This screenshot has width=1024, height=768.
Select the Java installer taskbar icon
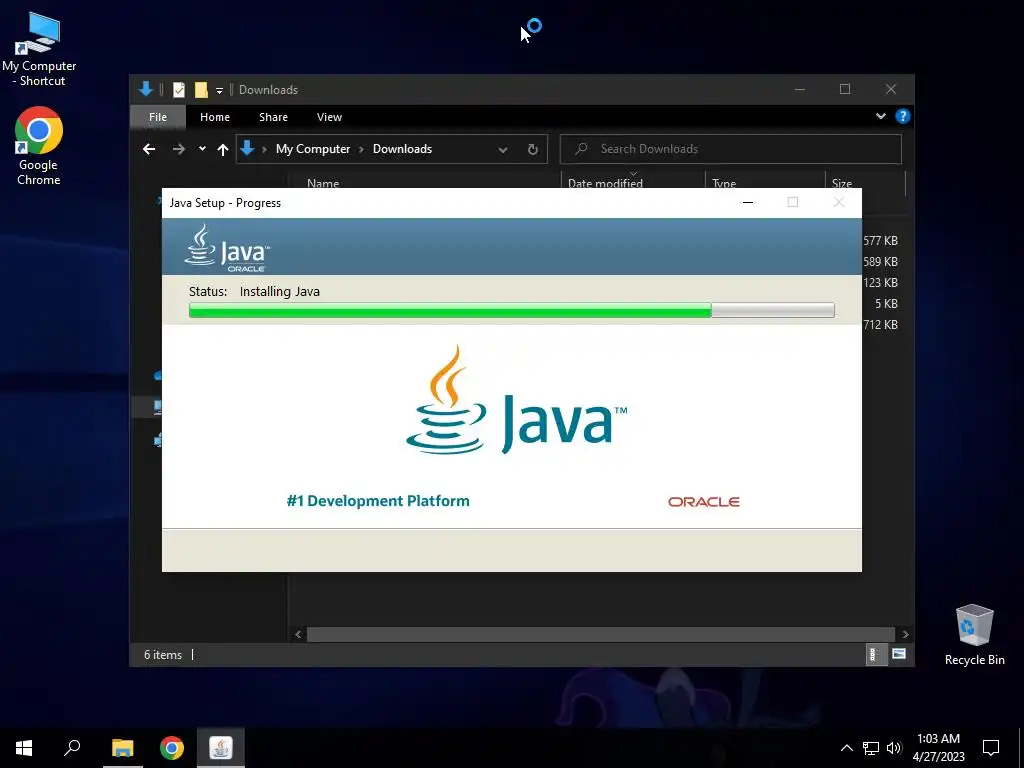tap(221, 748)
